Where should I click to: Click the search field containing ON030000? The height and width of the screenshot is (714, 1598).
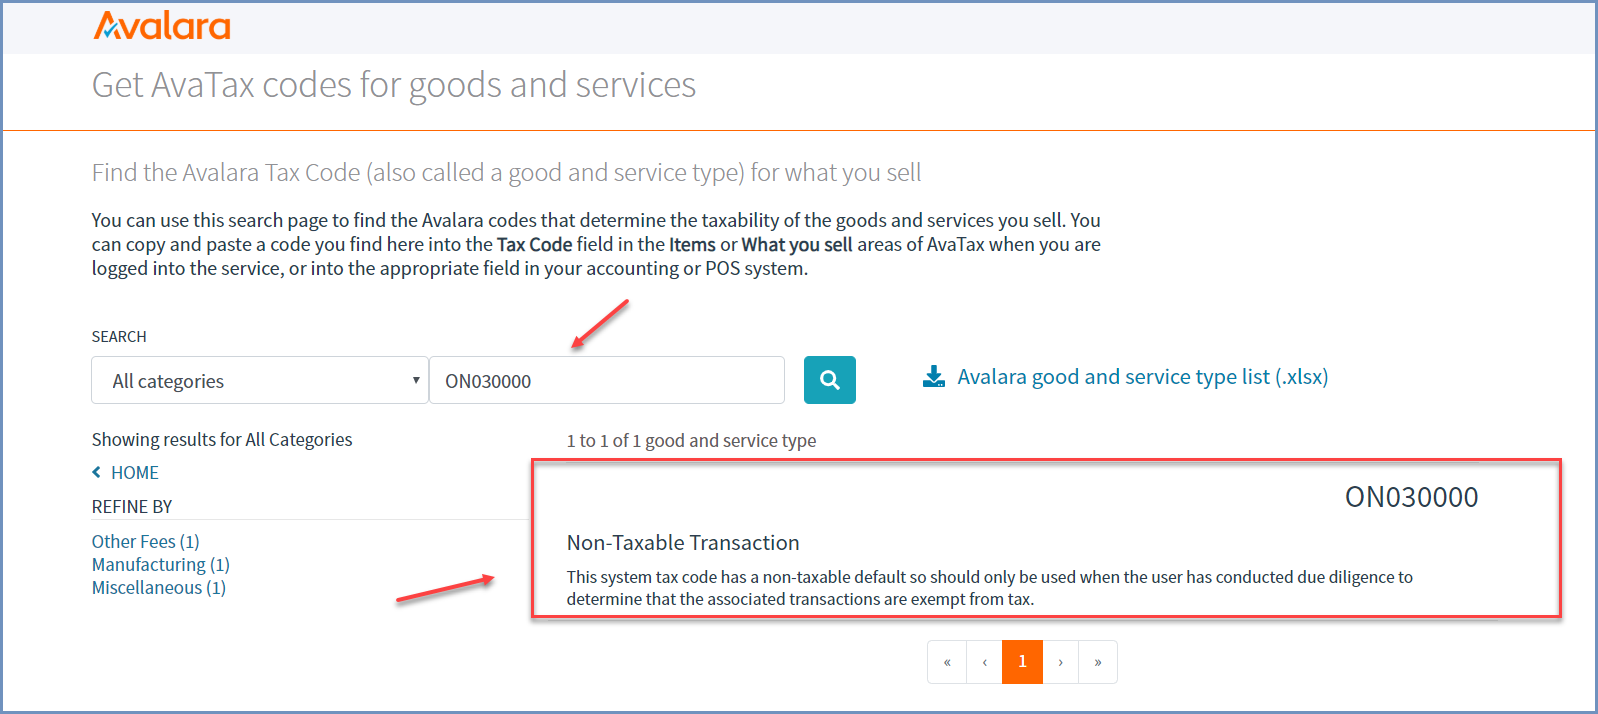607,380
